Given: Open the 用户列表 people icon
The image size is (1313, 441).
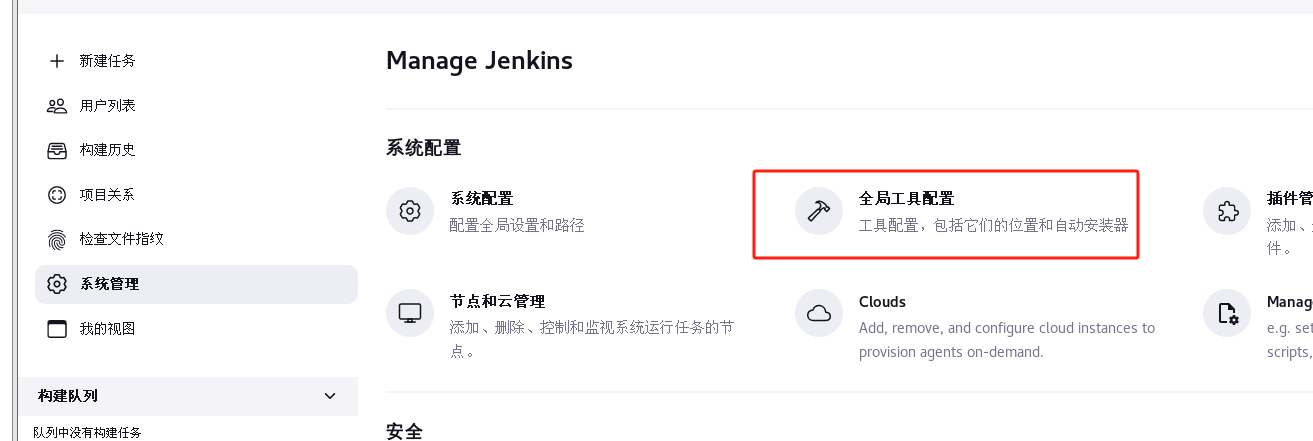Looking at the screenshot, I should (x=57, y=106).
